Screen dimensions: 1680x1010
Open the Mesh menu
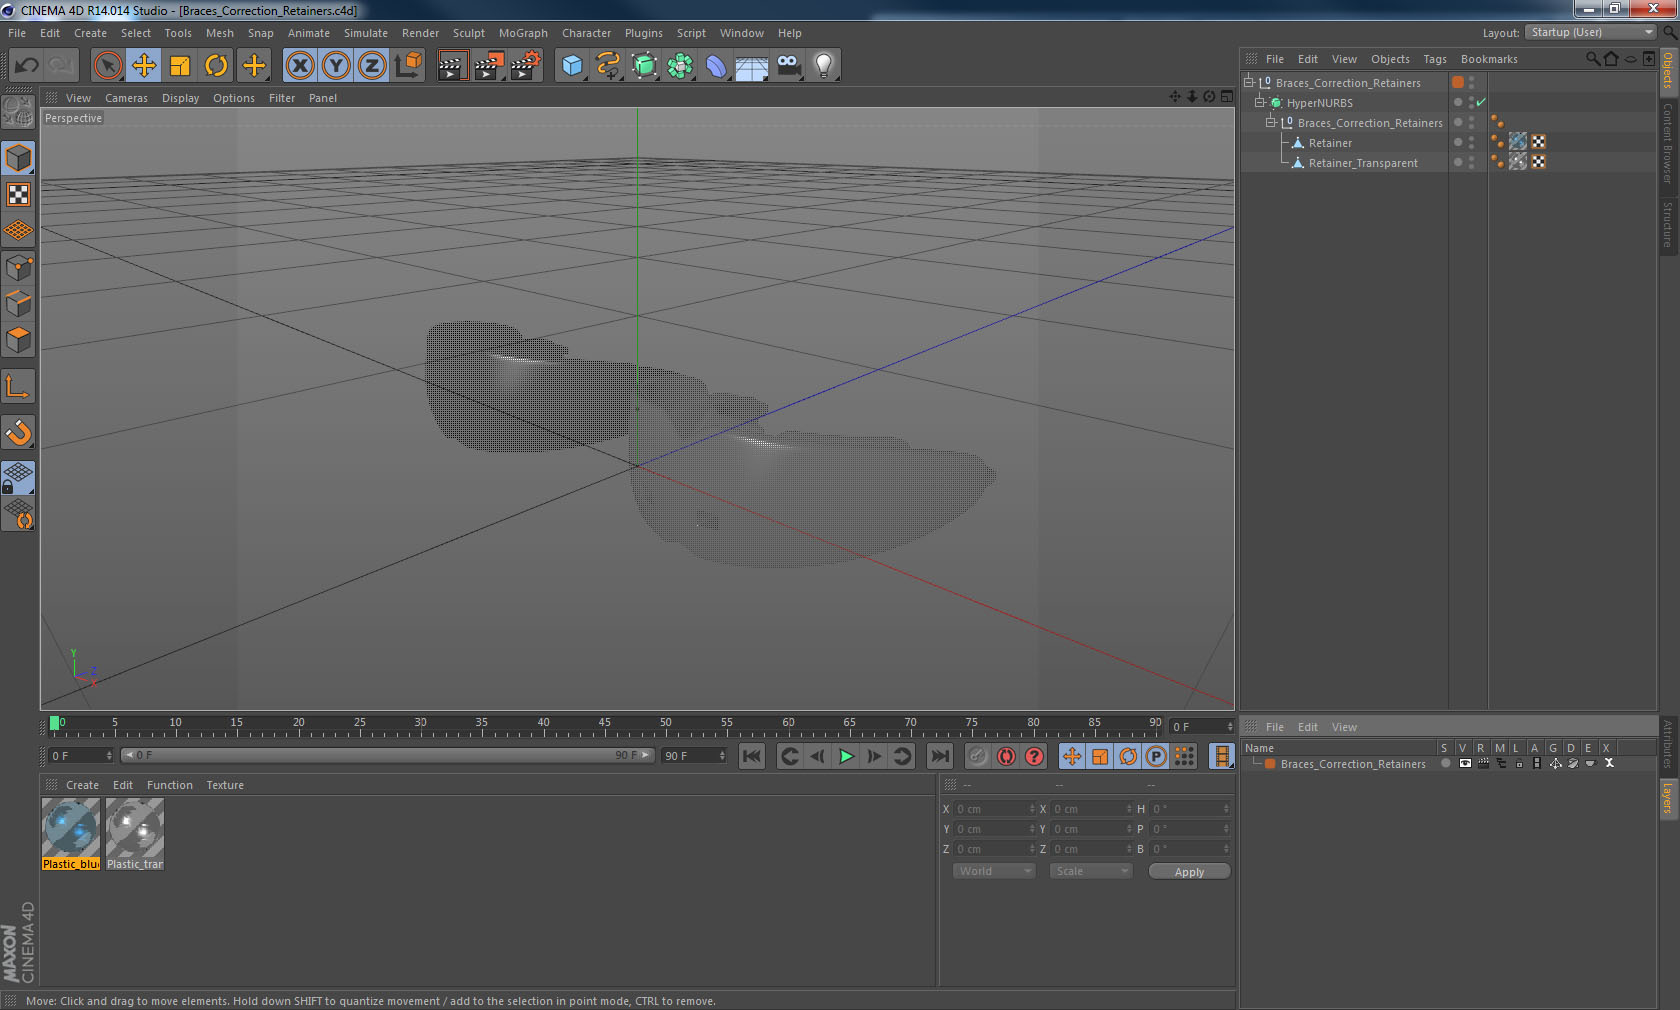point(219,33)
